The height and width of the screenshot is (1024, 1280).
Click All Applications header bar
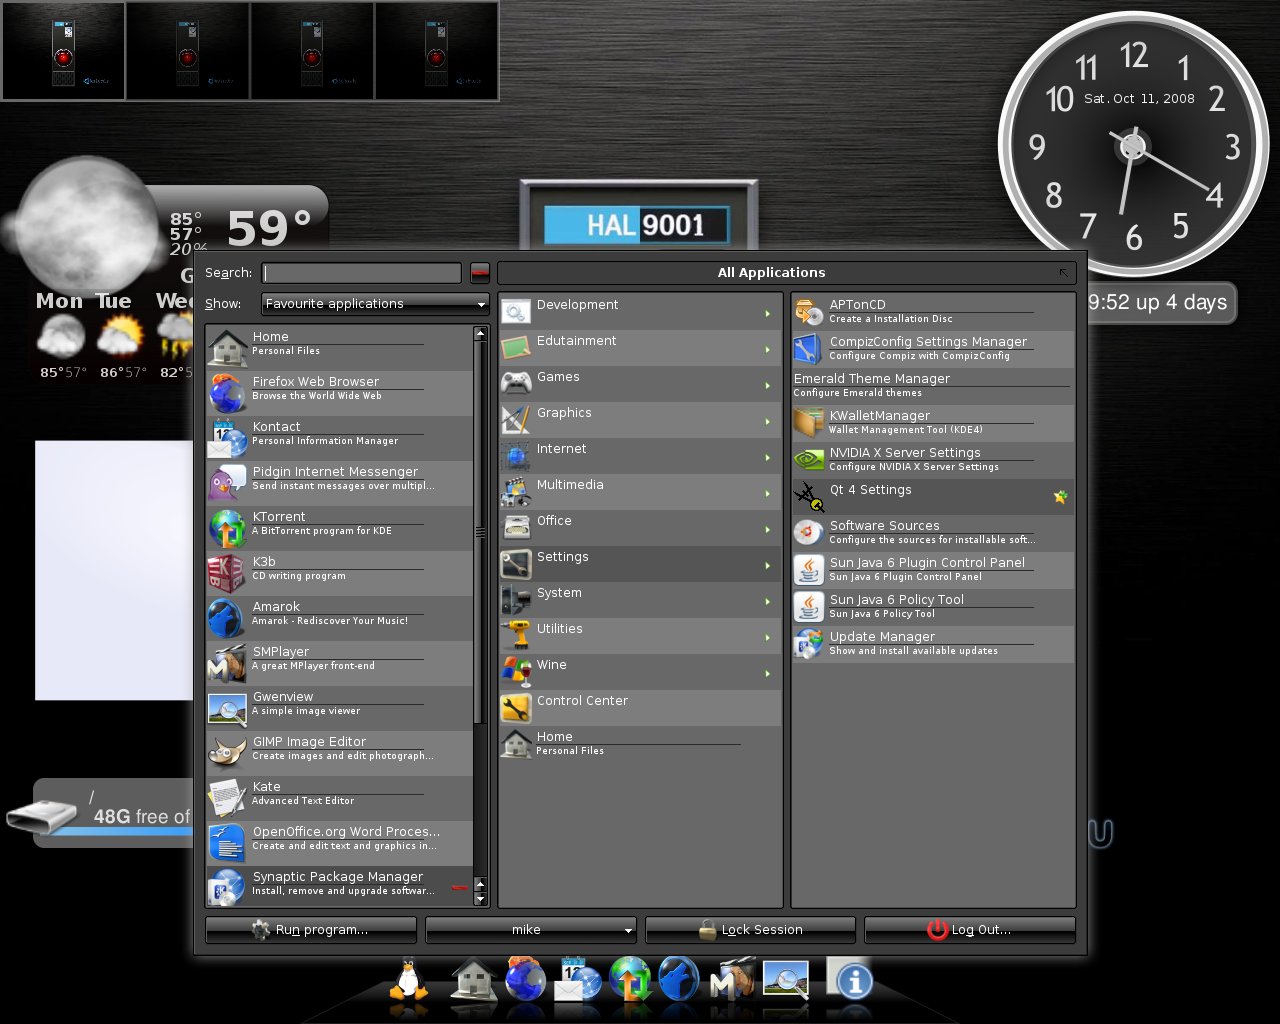coord(786,273)
